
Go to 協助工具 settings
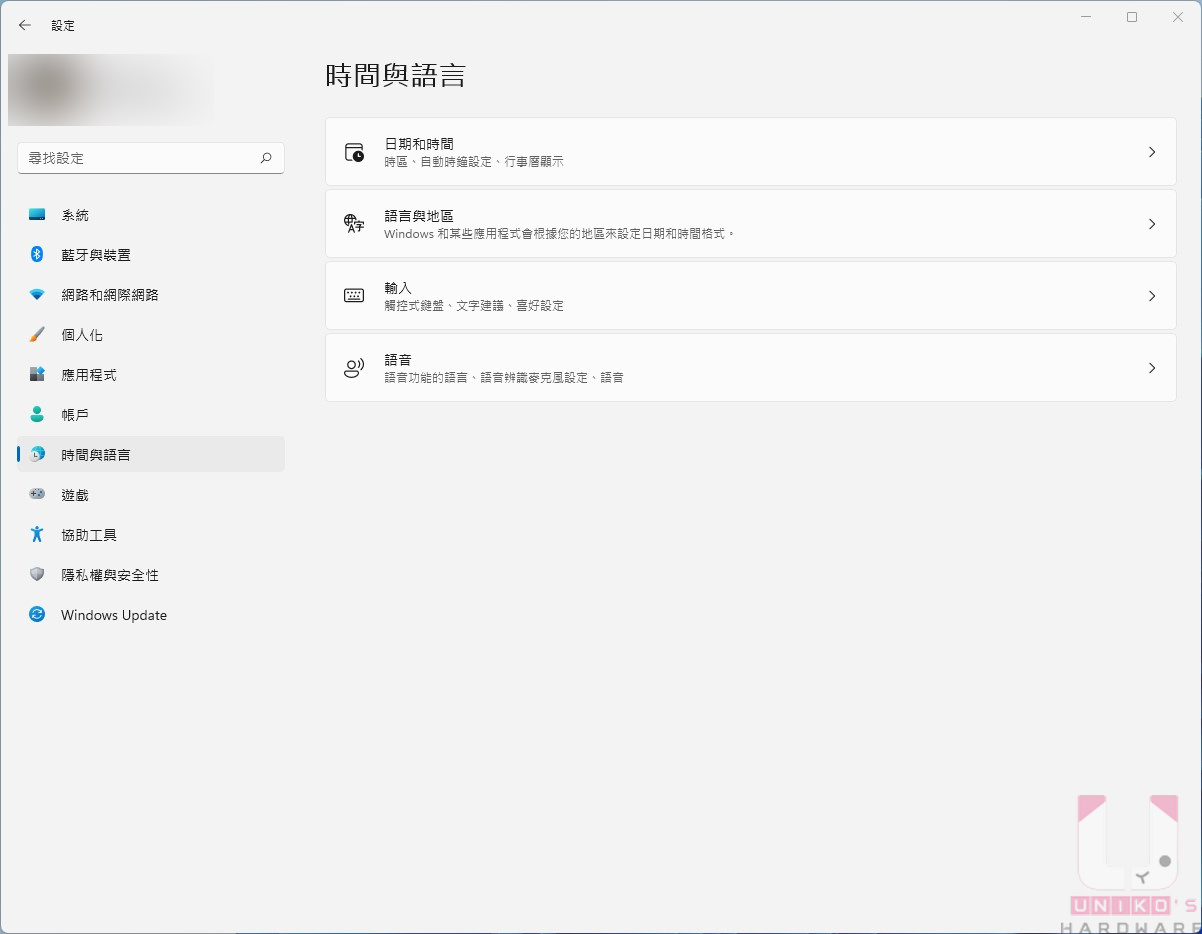pos(151,535)
